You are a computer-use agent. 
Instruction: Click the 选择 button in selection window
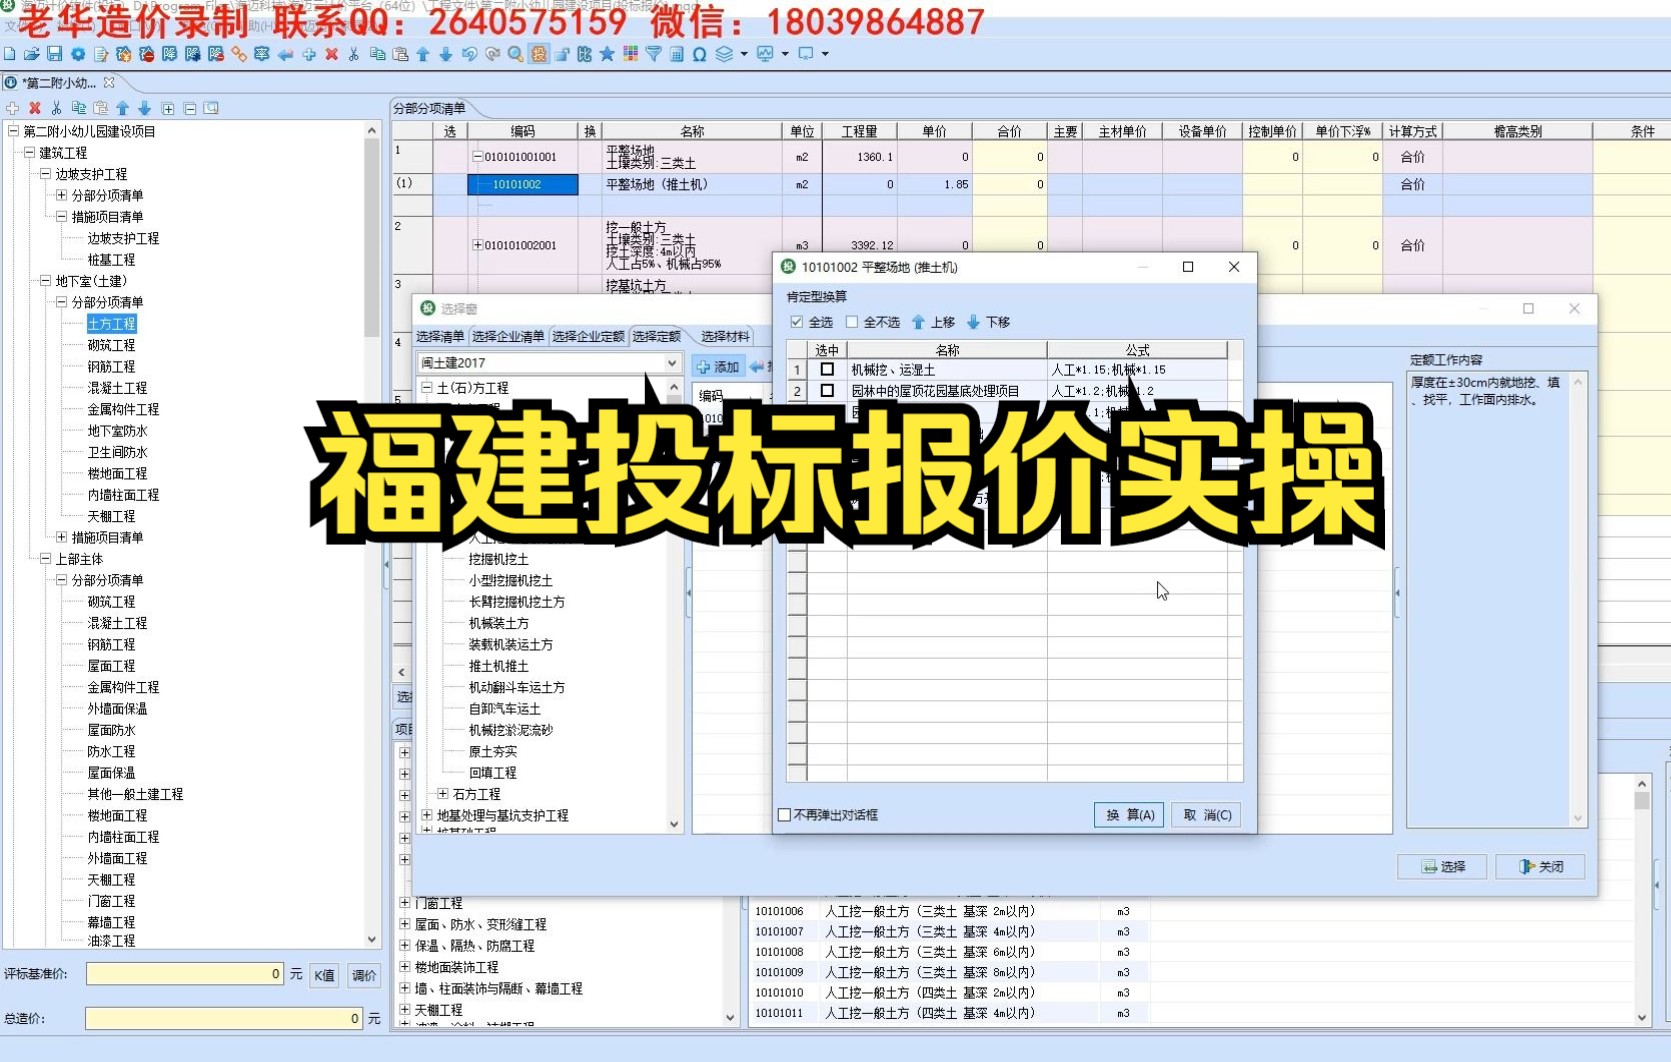1442,866
